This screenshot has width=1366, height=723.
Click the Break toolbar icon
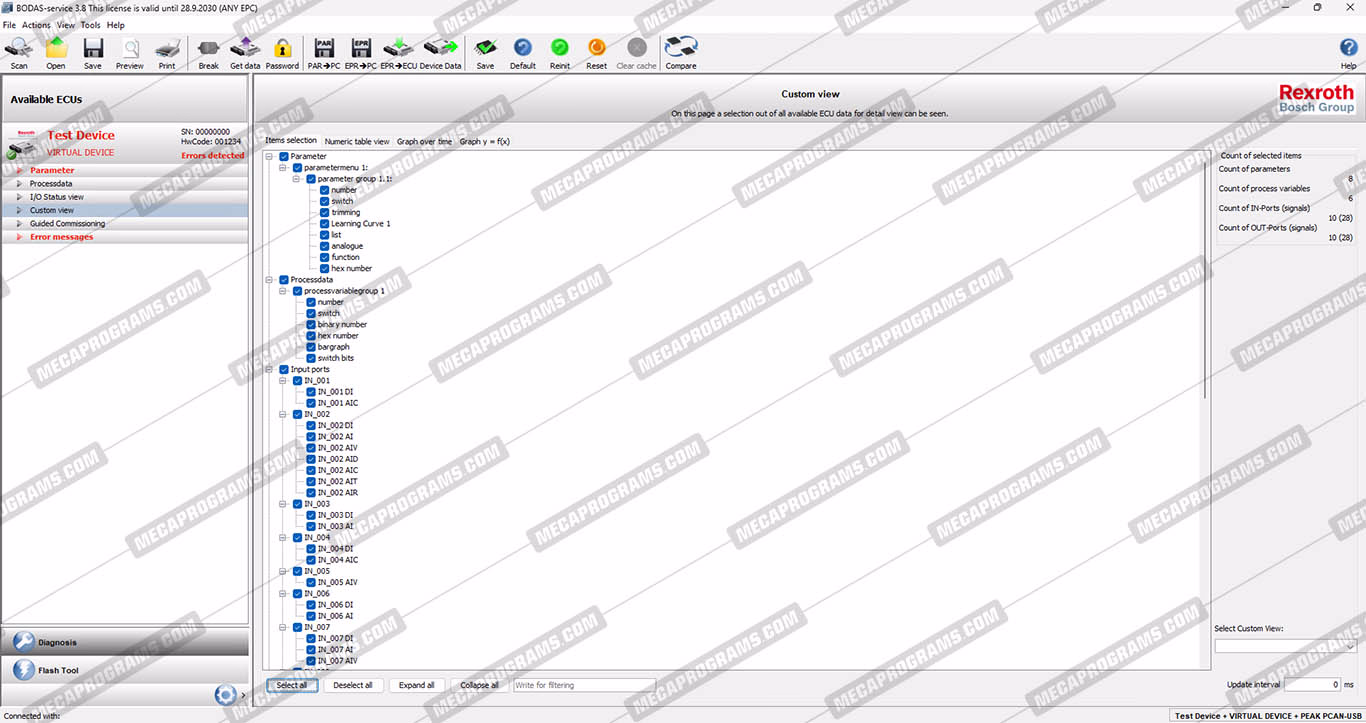208,52
